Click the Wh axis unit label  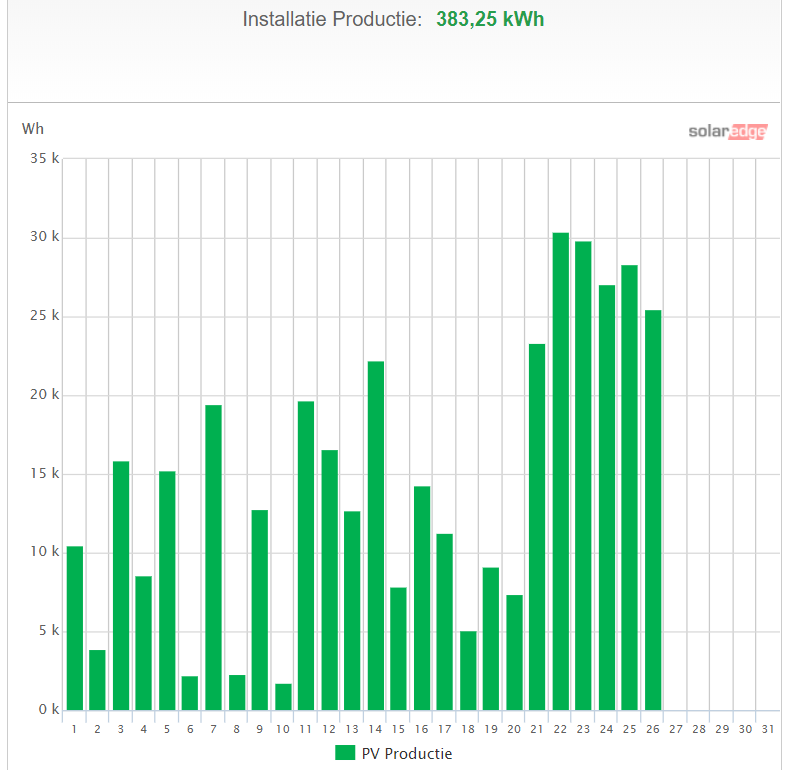click(33, 129)
